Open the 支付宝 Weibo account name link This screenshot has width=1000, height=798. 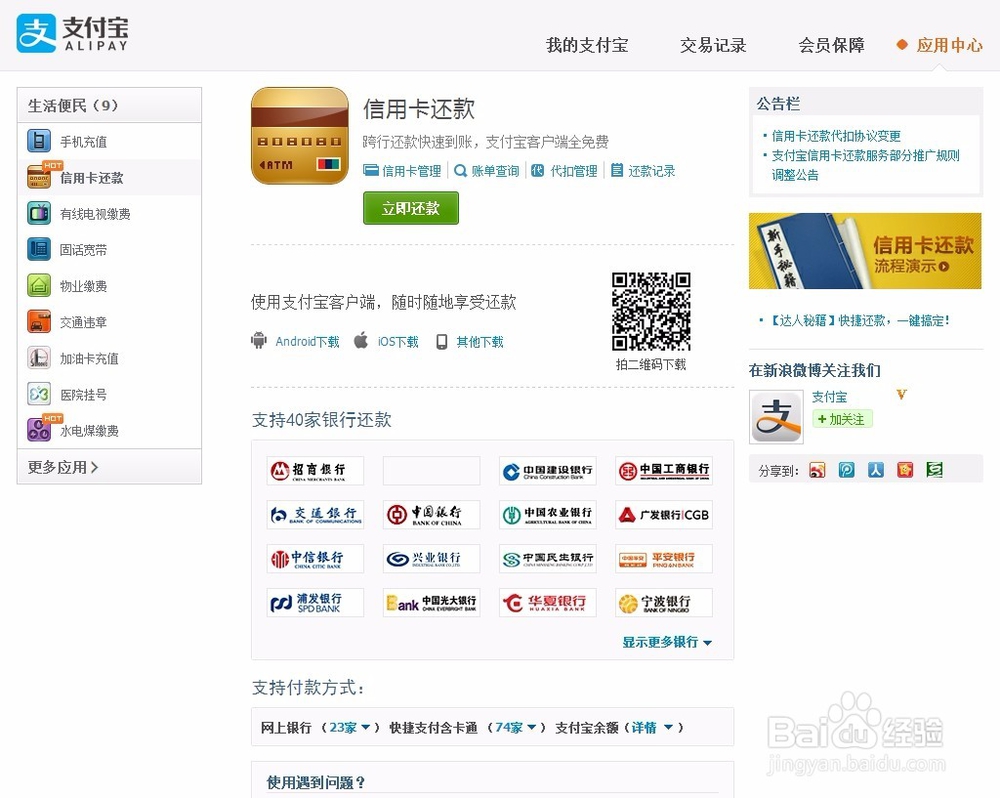[829, 397]
